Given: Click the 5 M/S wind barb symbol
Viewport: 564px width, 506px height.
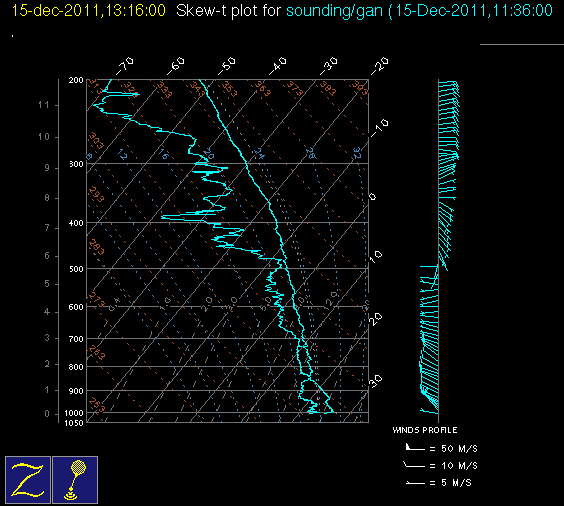Looking at the screenshot, I should pyautogui.click(x=415, y=482).
